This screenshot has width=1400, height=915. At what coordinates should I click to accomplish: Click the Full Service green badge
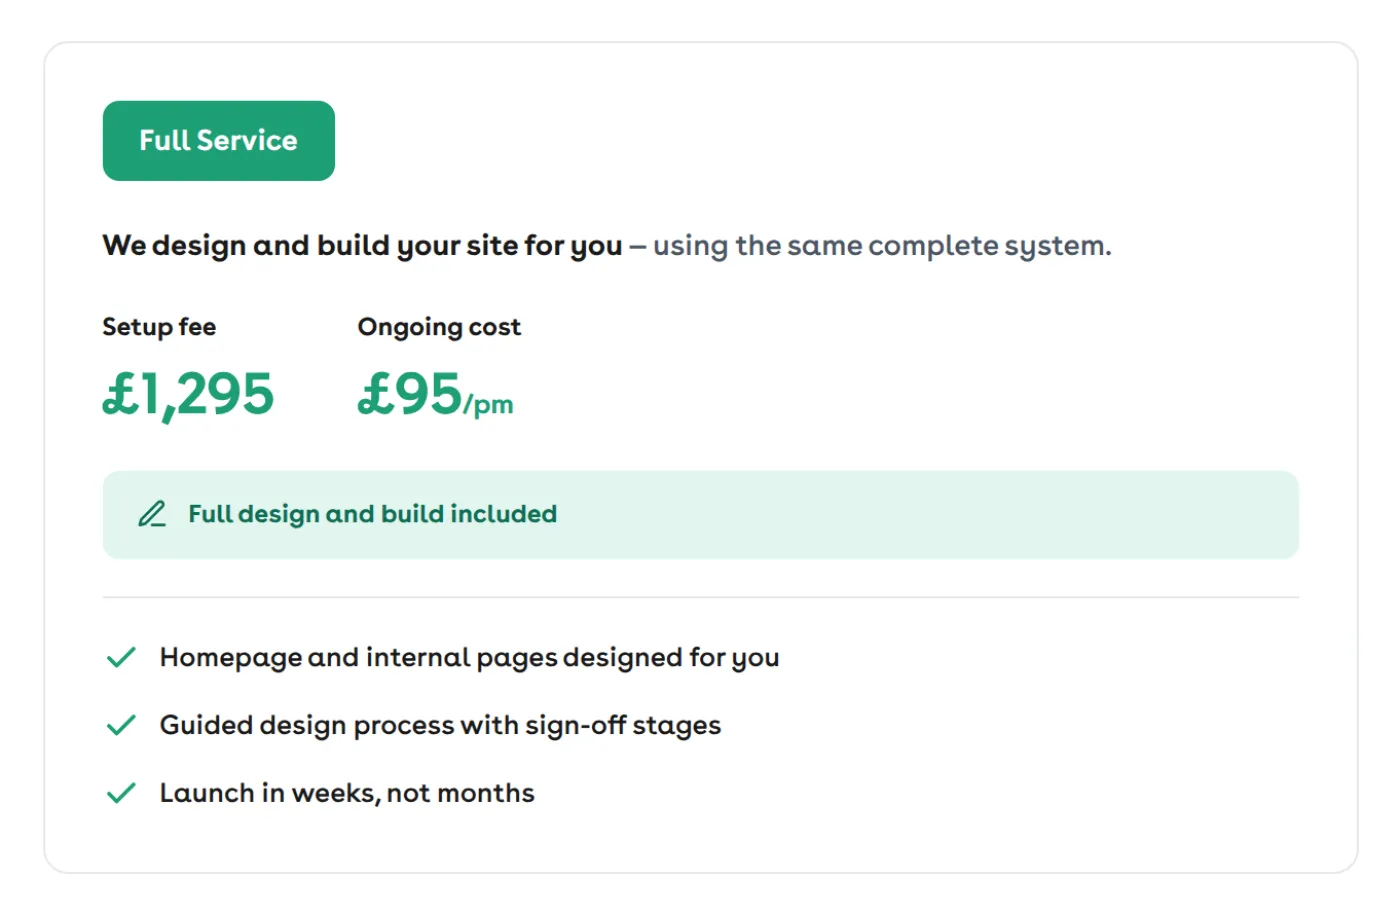(x=218, y=141)
